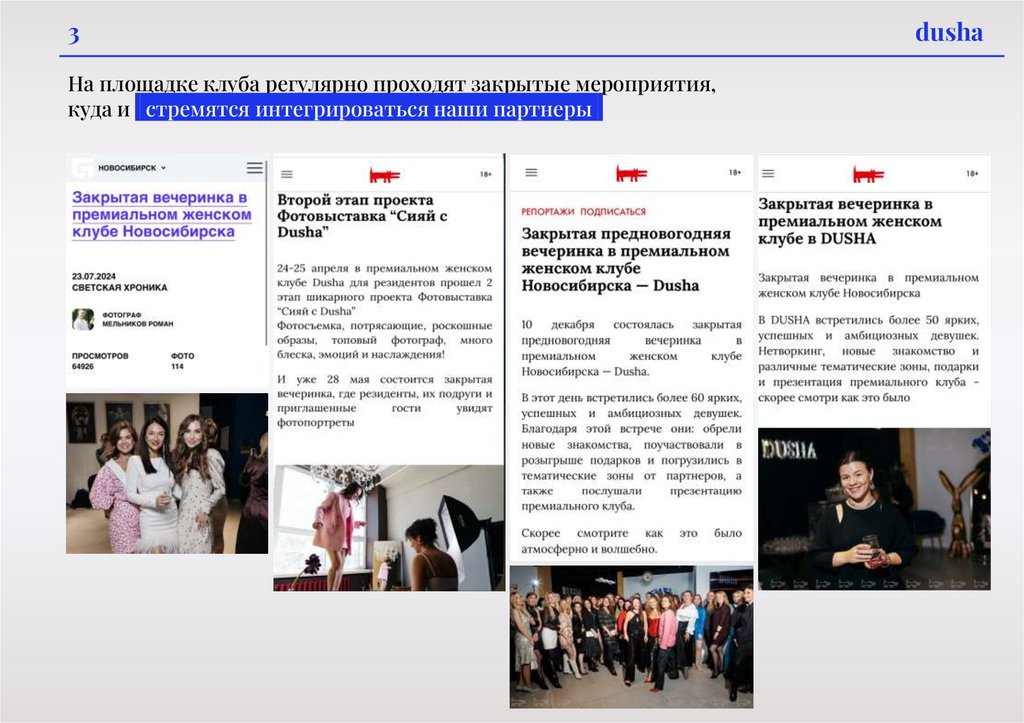Open hamburger menu above 'РЕПОРТАЖИ'
Viewport: 1024px width, 723px height.
532,172
